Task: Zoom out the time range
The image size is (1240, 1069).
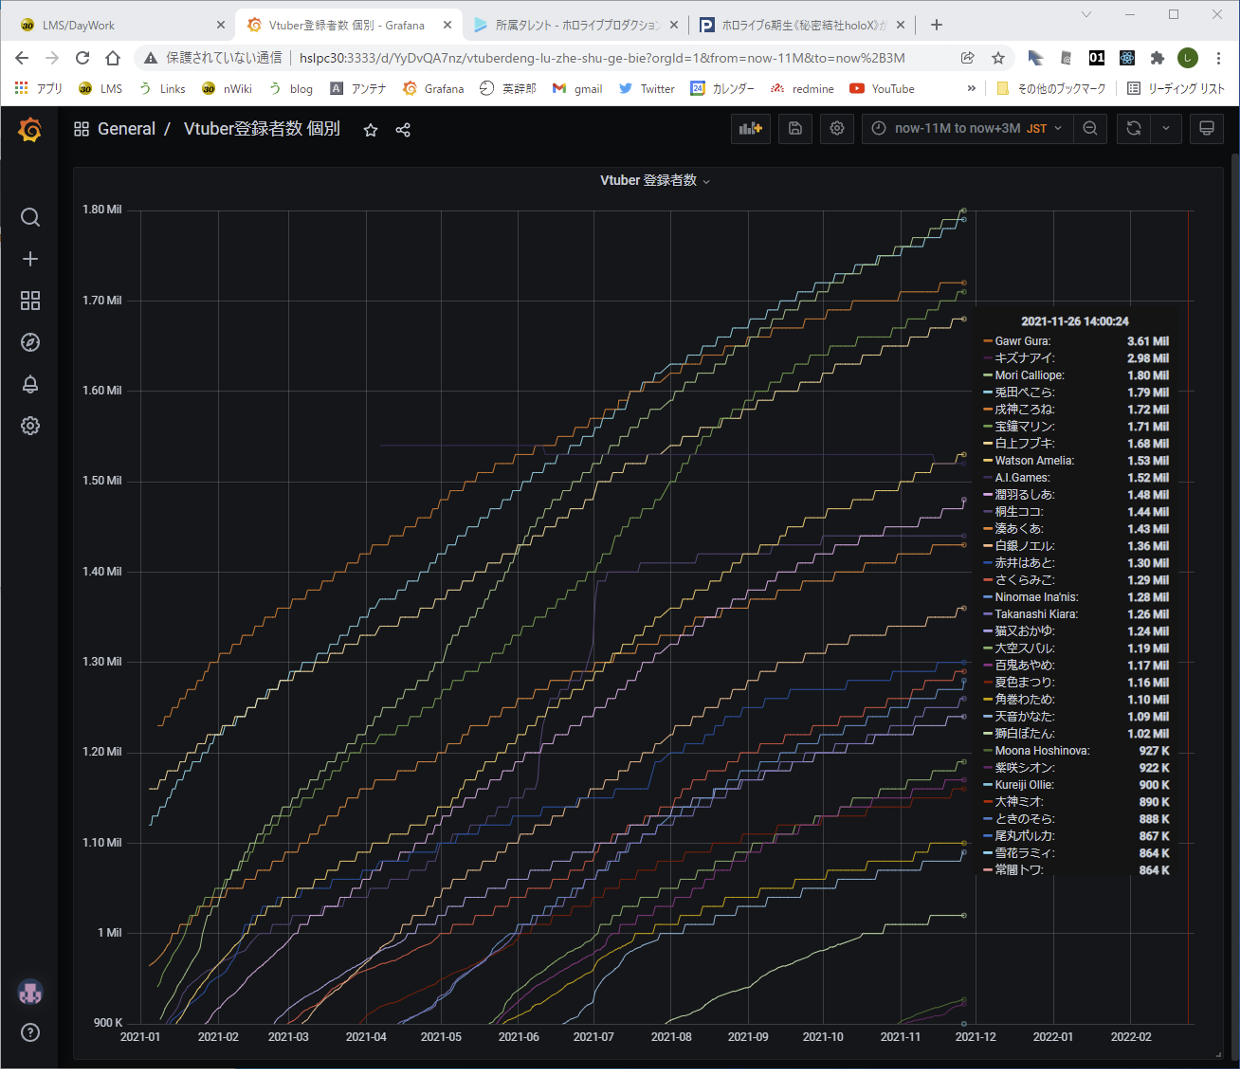Action: tap(1090, 129)
